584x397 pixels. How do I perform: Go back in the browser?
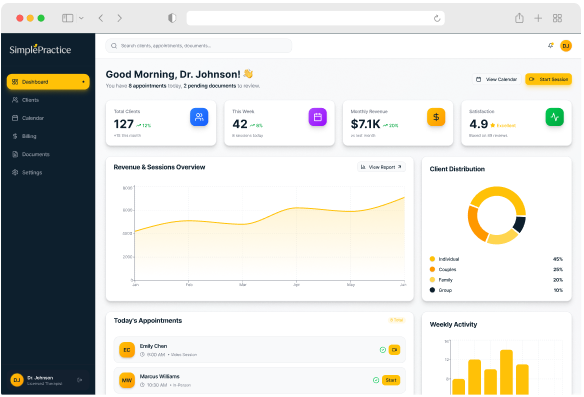coord(101,18)
